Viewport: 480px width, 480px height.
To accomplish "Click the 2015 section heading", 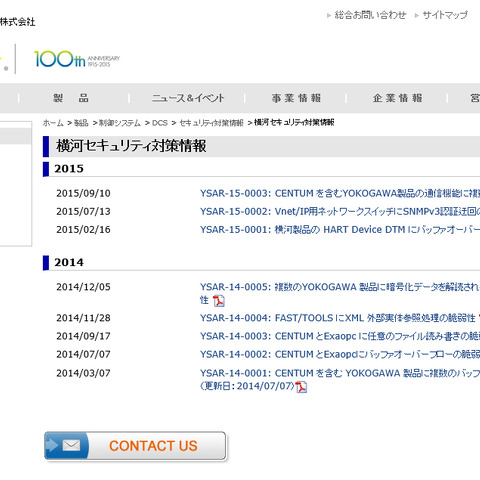I will tap(69, 169).
